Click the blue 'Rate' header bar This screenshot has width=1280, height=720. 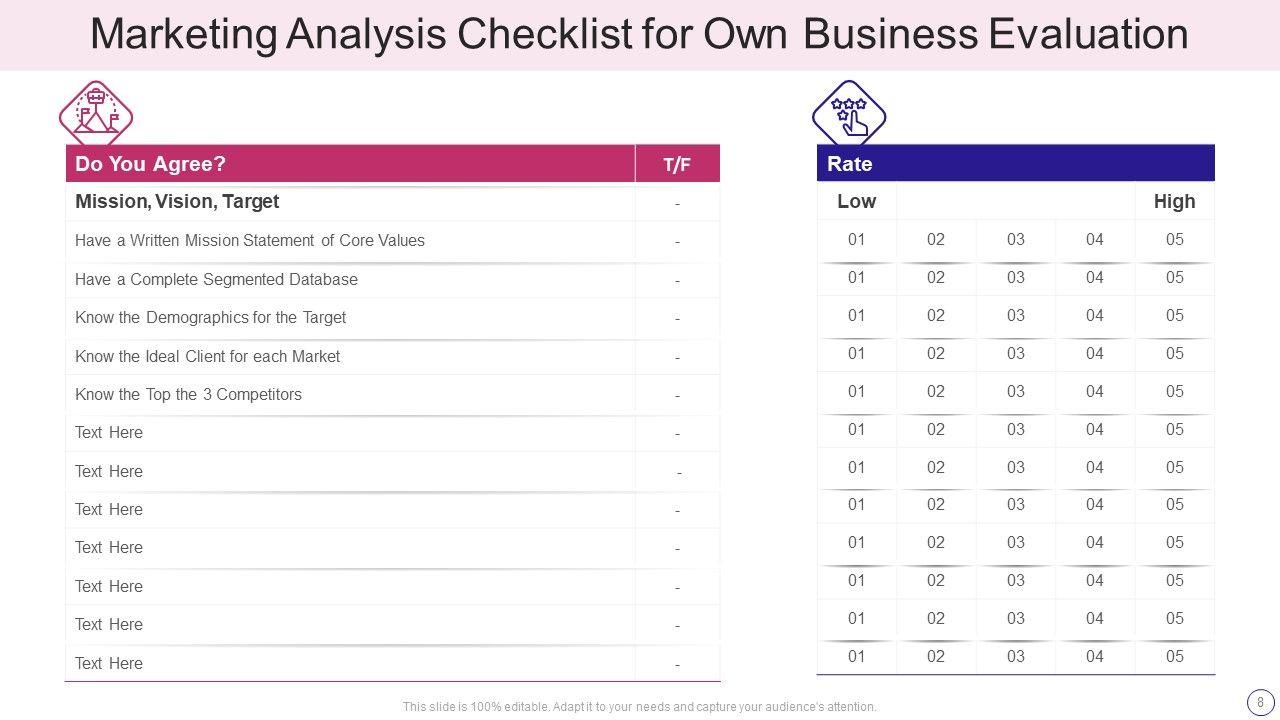coord(1015,164)
